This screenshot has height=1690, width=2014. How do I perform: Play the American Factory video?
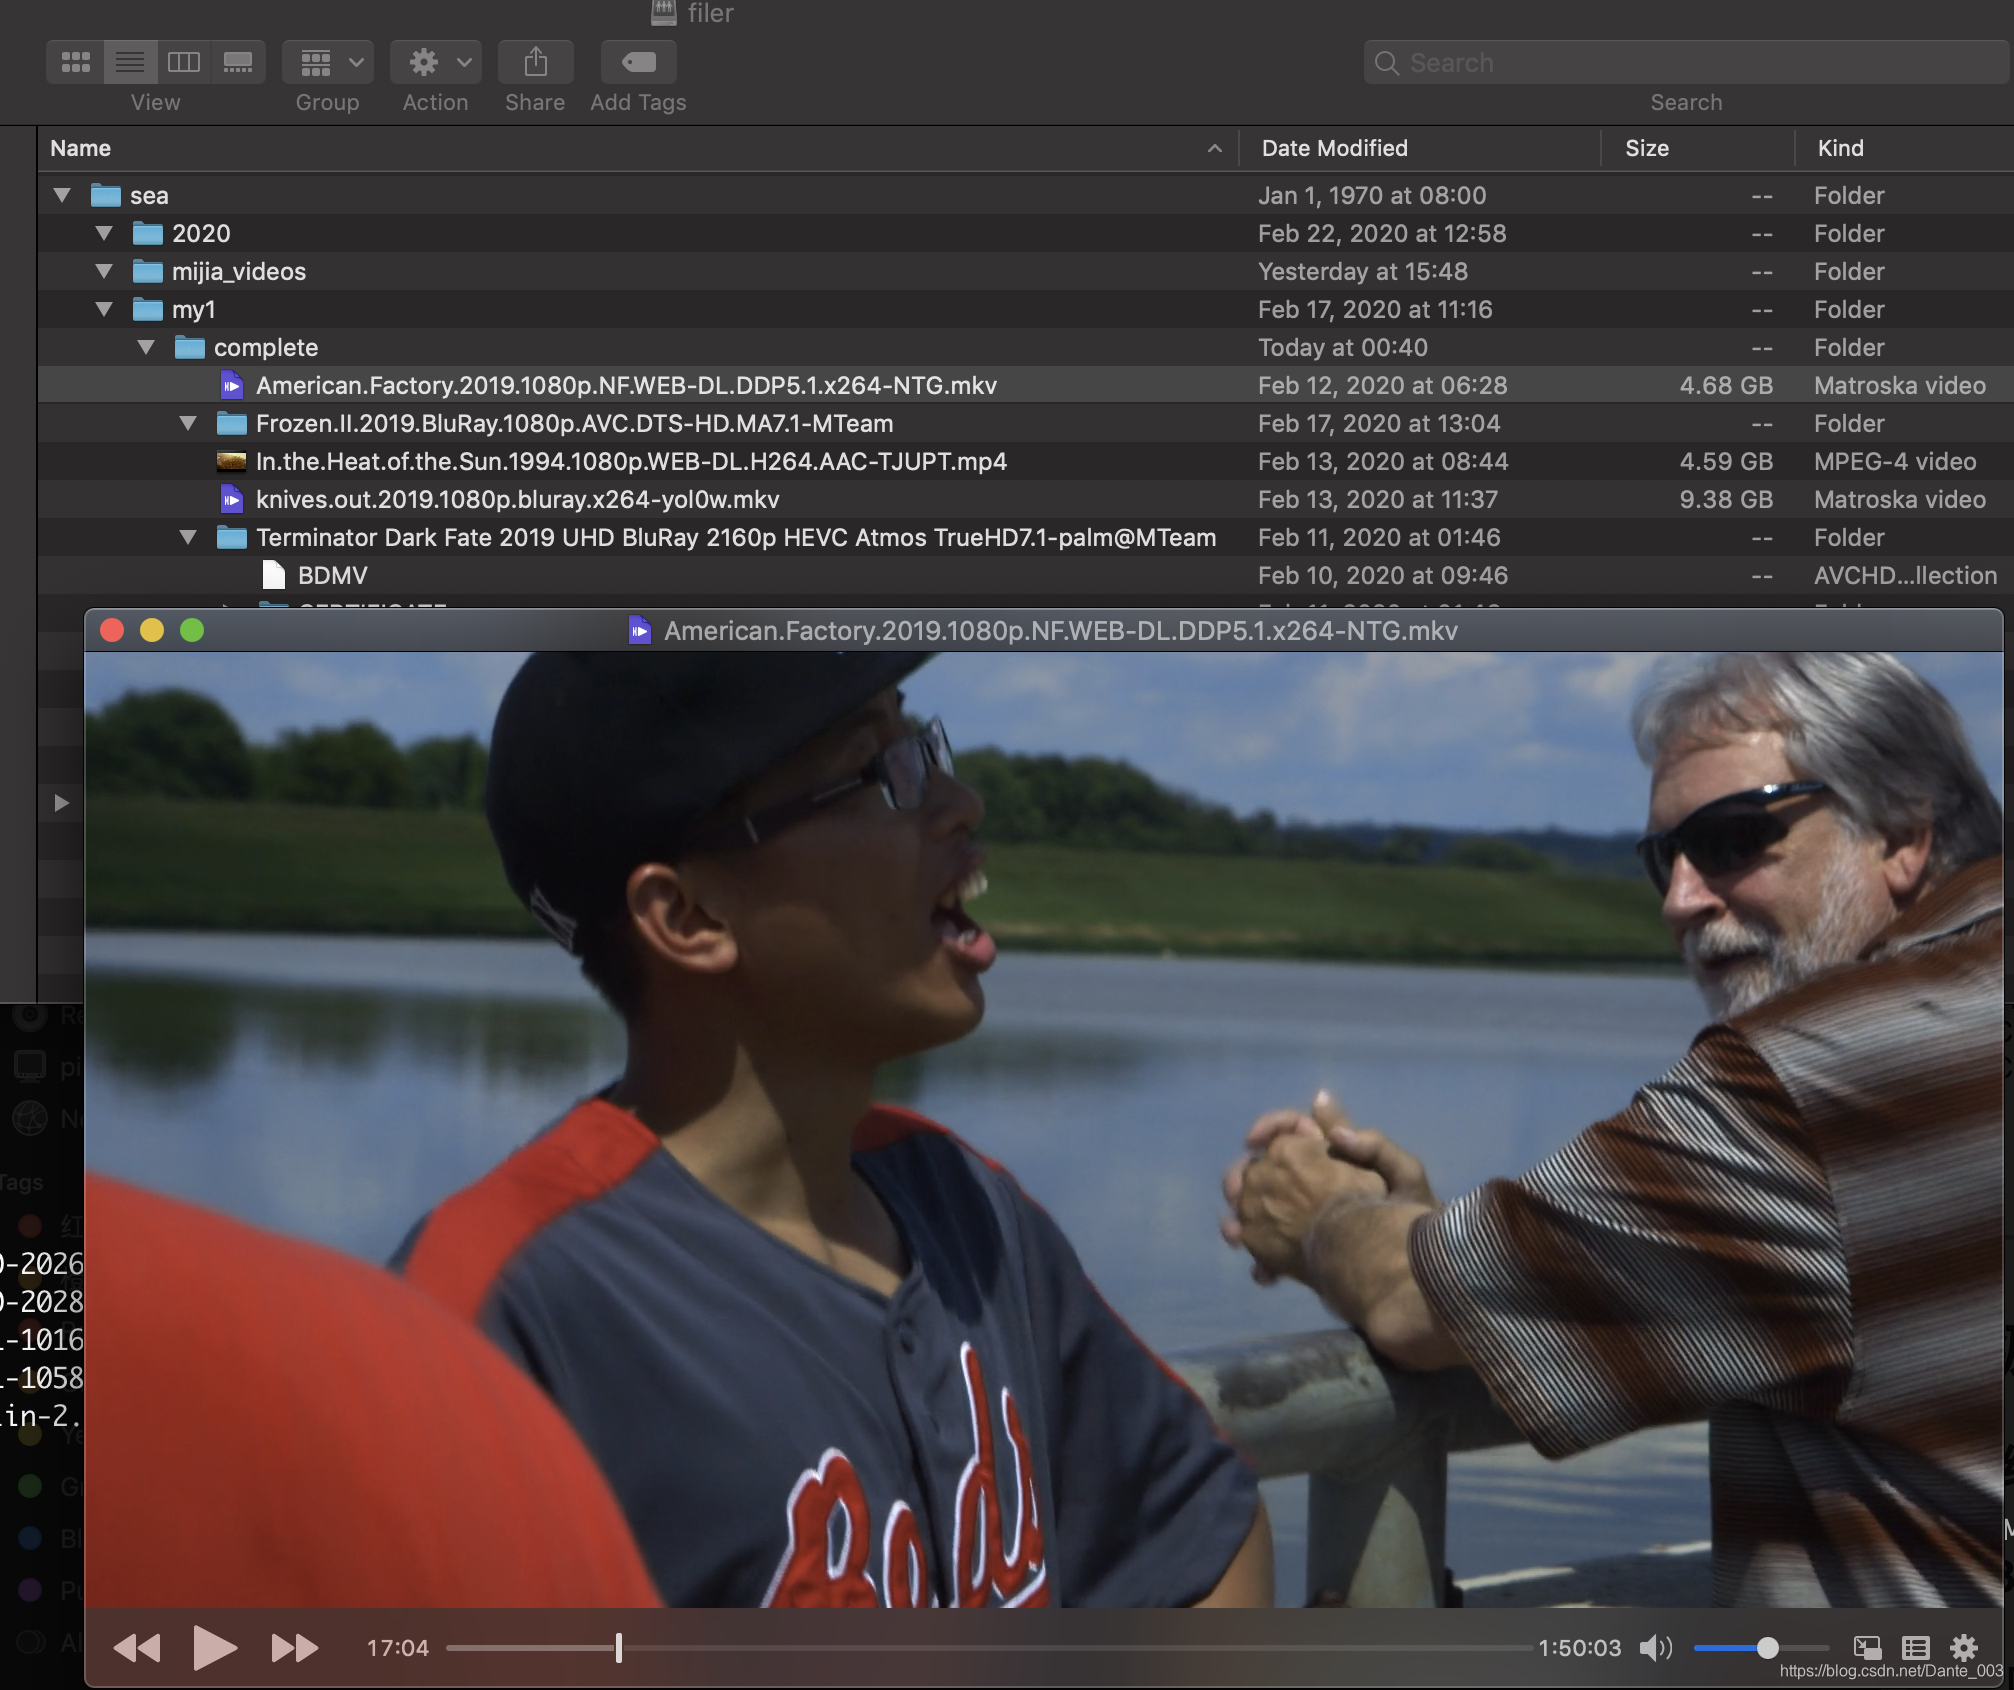(215, 1647)
